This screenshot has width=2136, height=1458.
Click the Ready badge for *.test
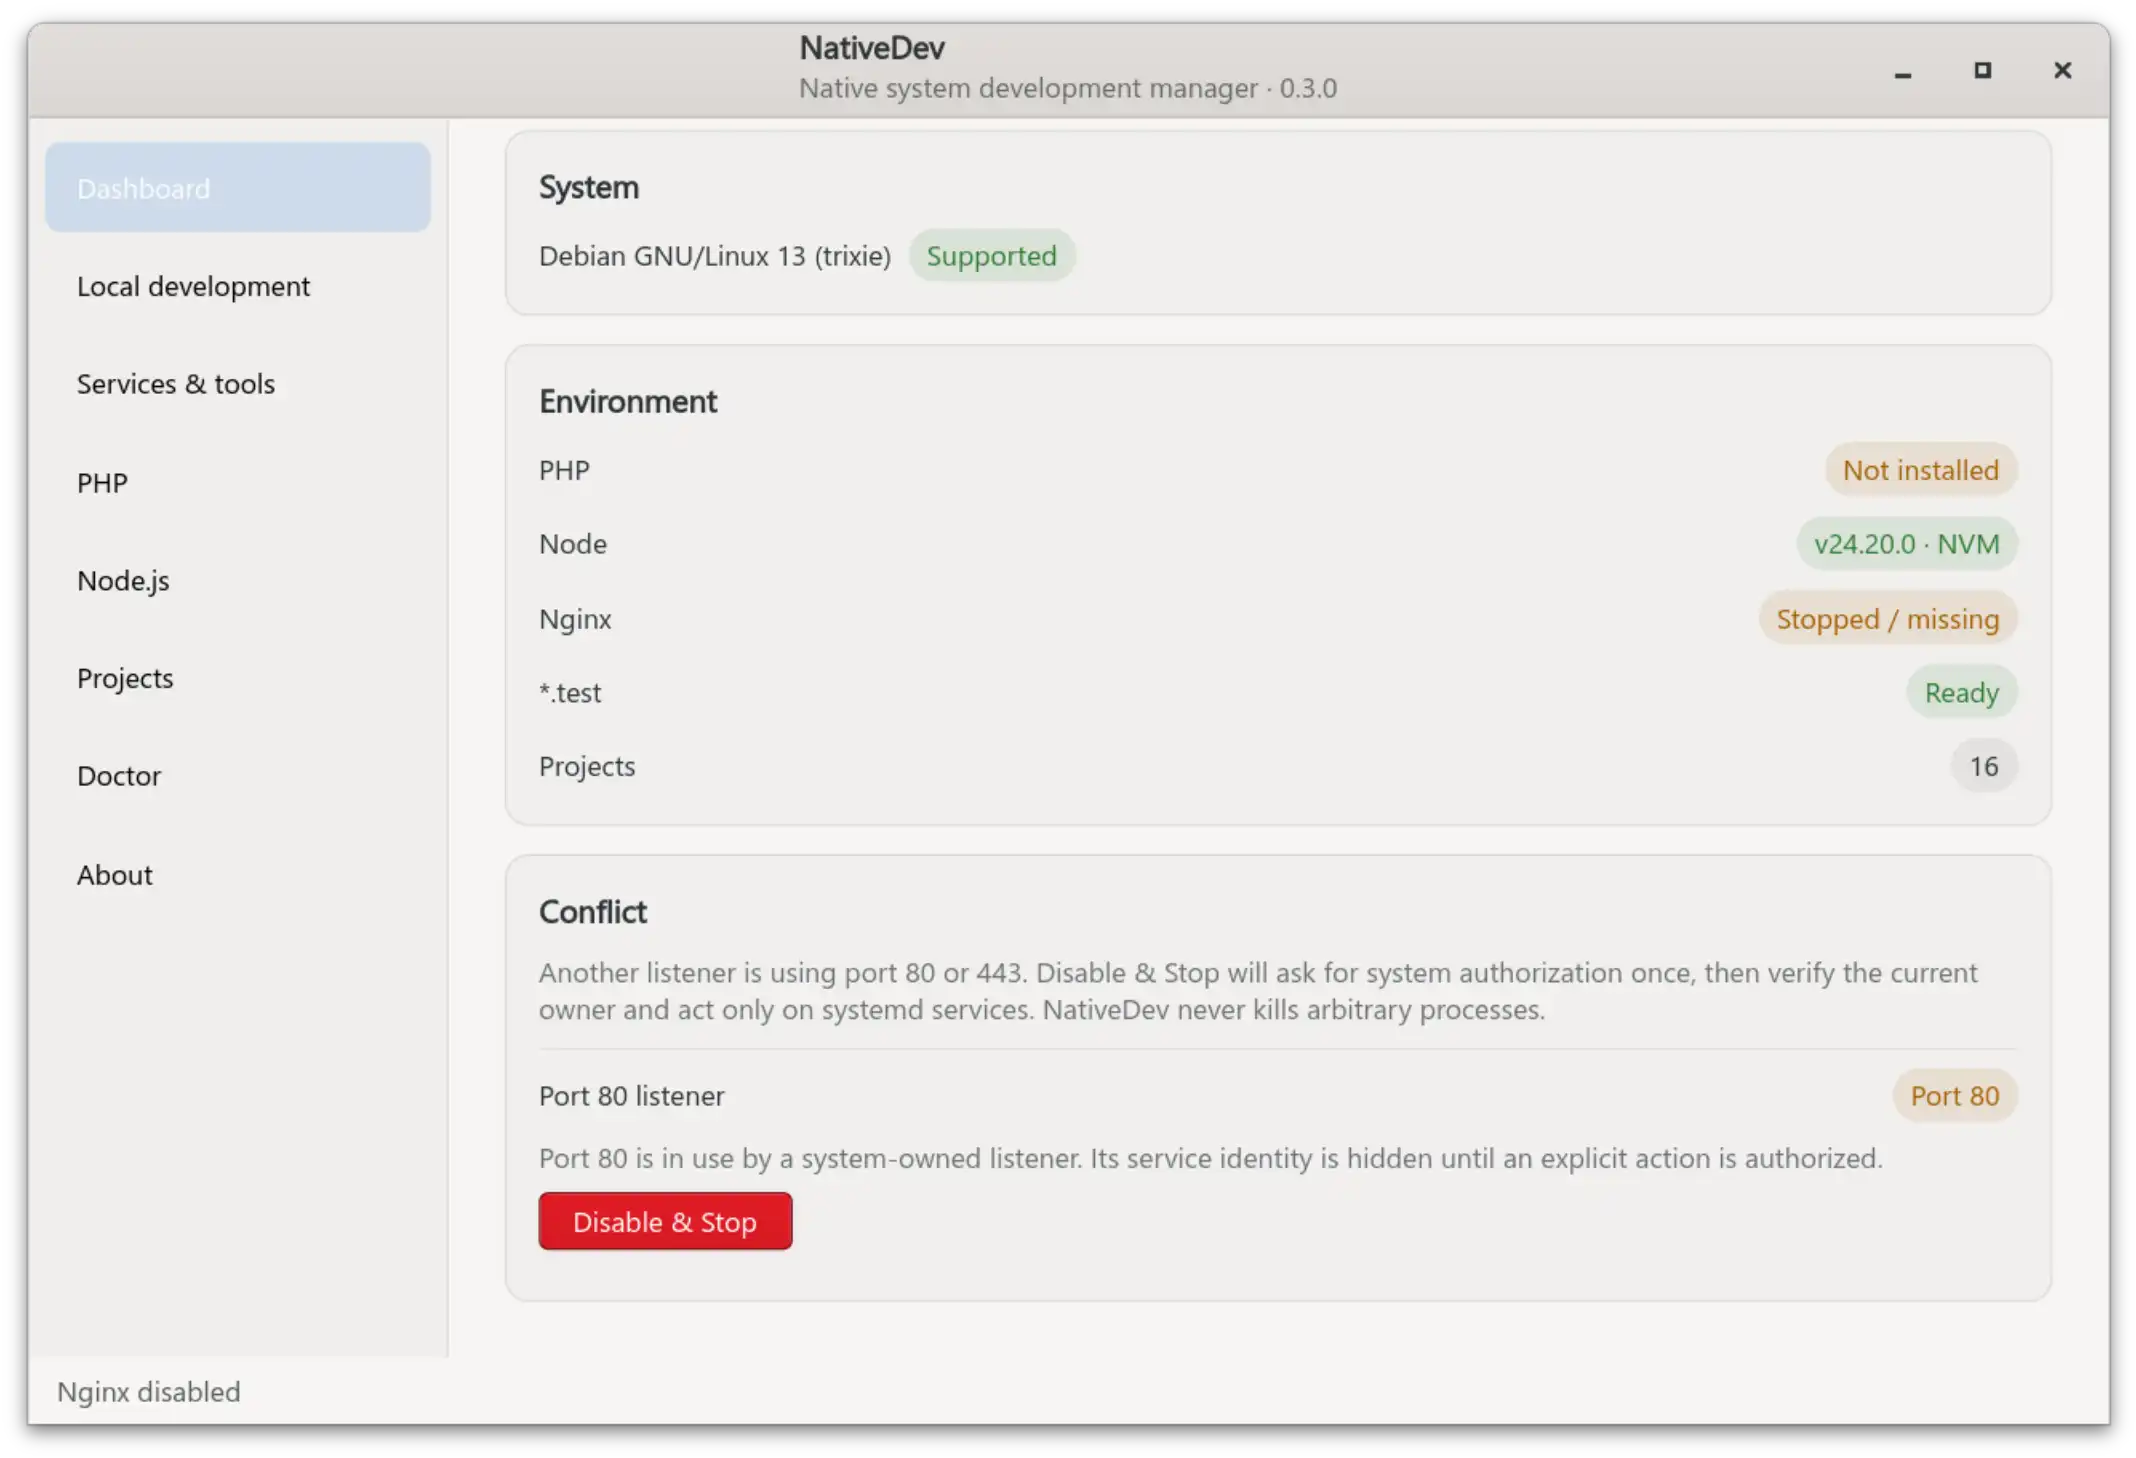click(1962, 692)
